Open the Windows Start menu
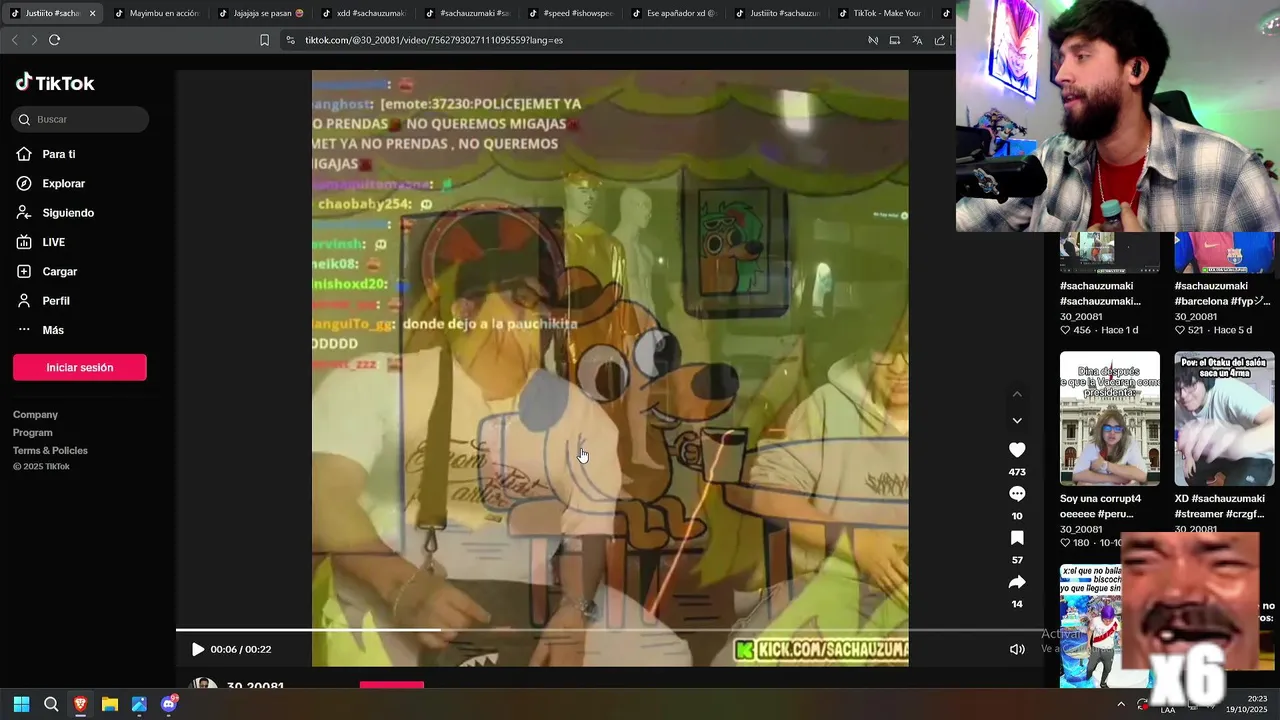This screenshot has width=1280, height=720. tap(21, 704)
